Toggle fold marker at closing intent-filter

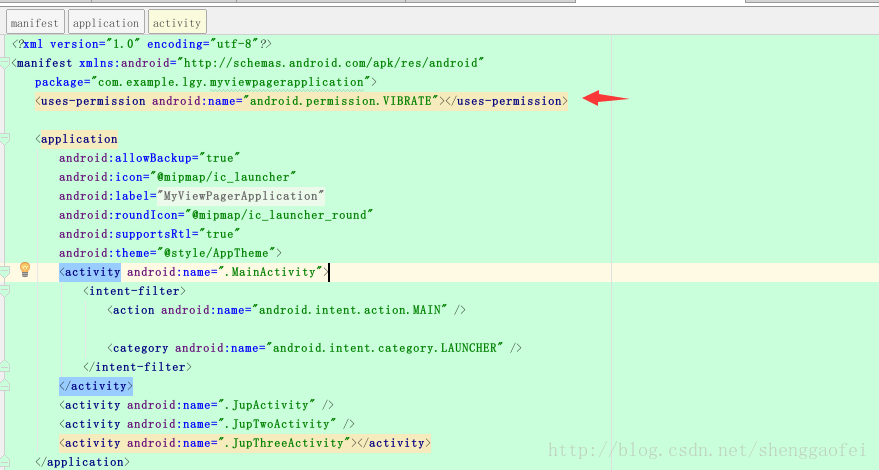[4, 367]
